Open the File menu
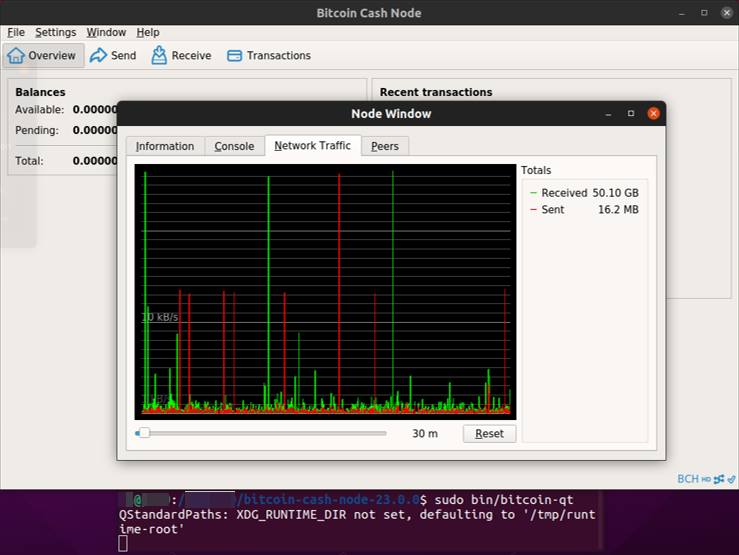Screen dimensions: 739x555 [x=16, y=33]
